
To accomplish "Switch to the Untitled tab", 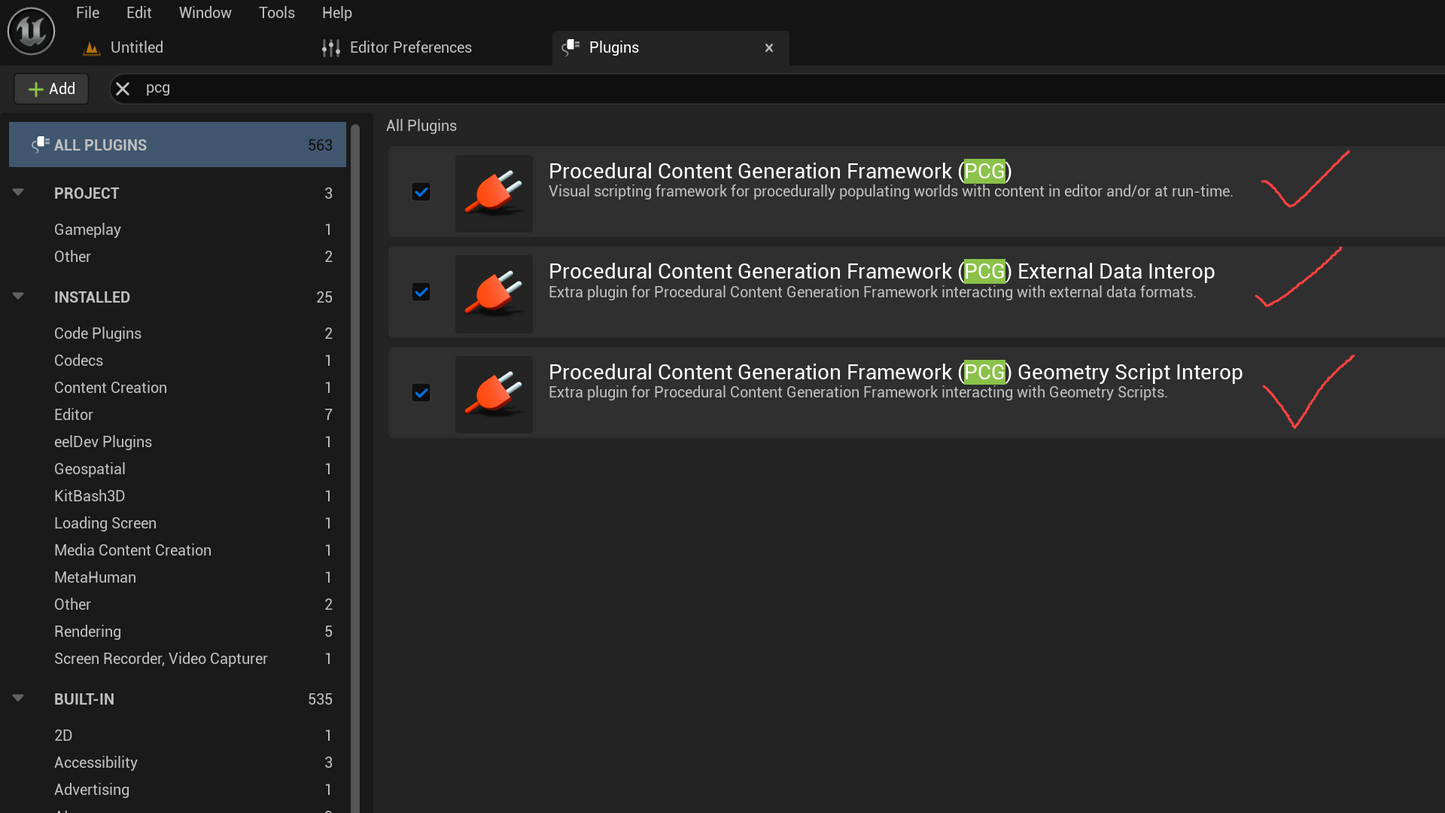I will (x=137, y=47).
